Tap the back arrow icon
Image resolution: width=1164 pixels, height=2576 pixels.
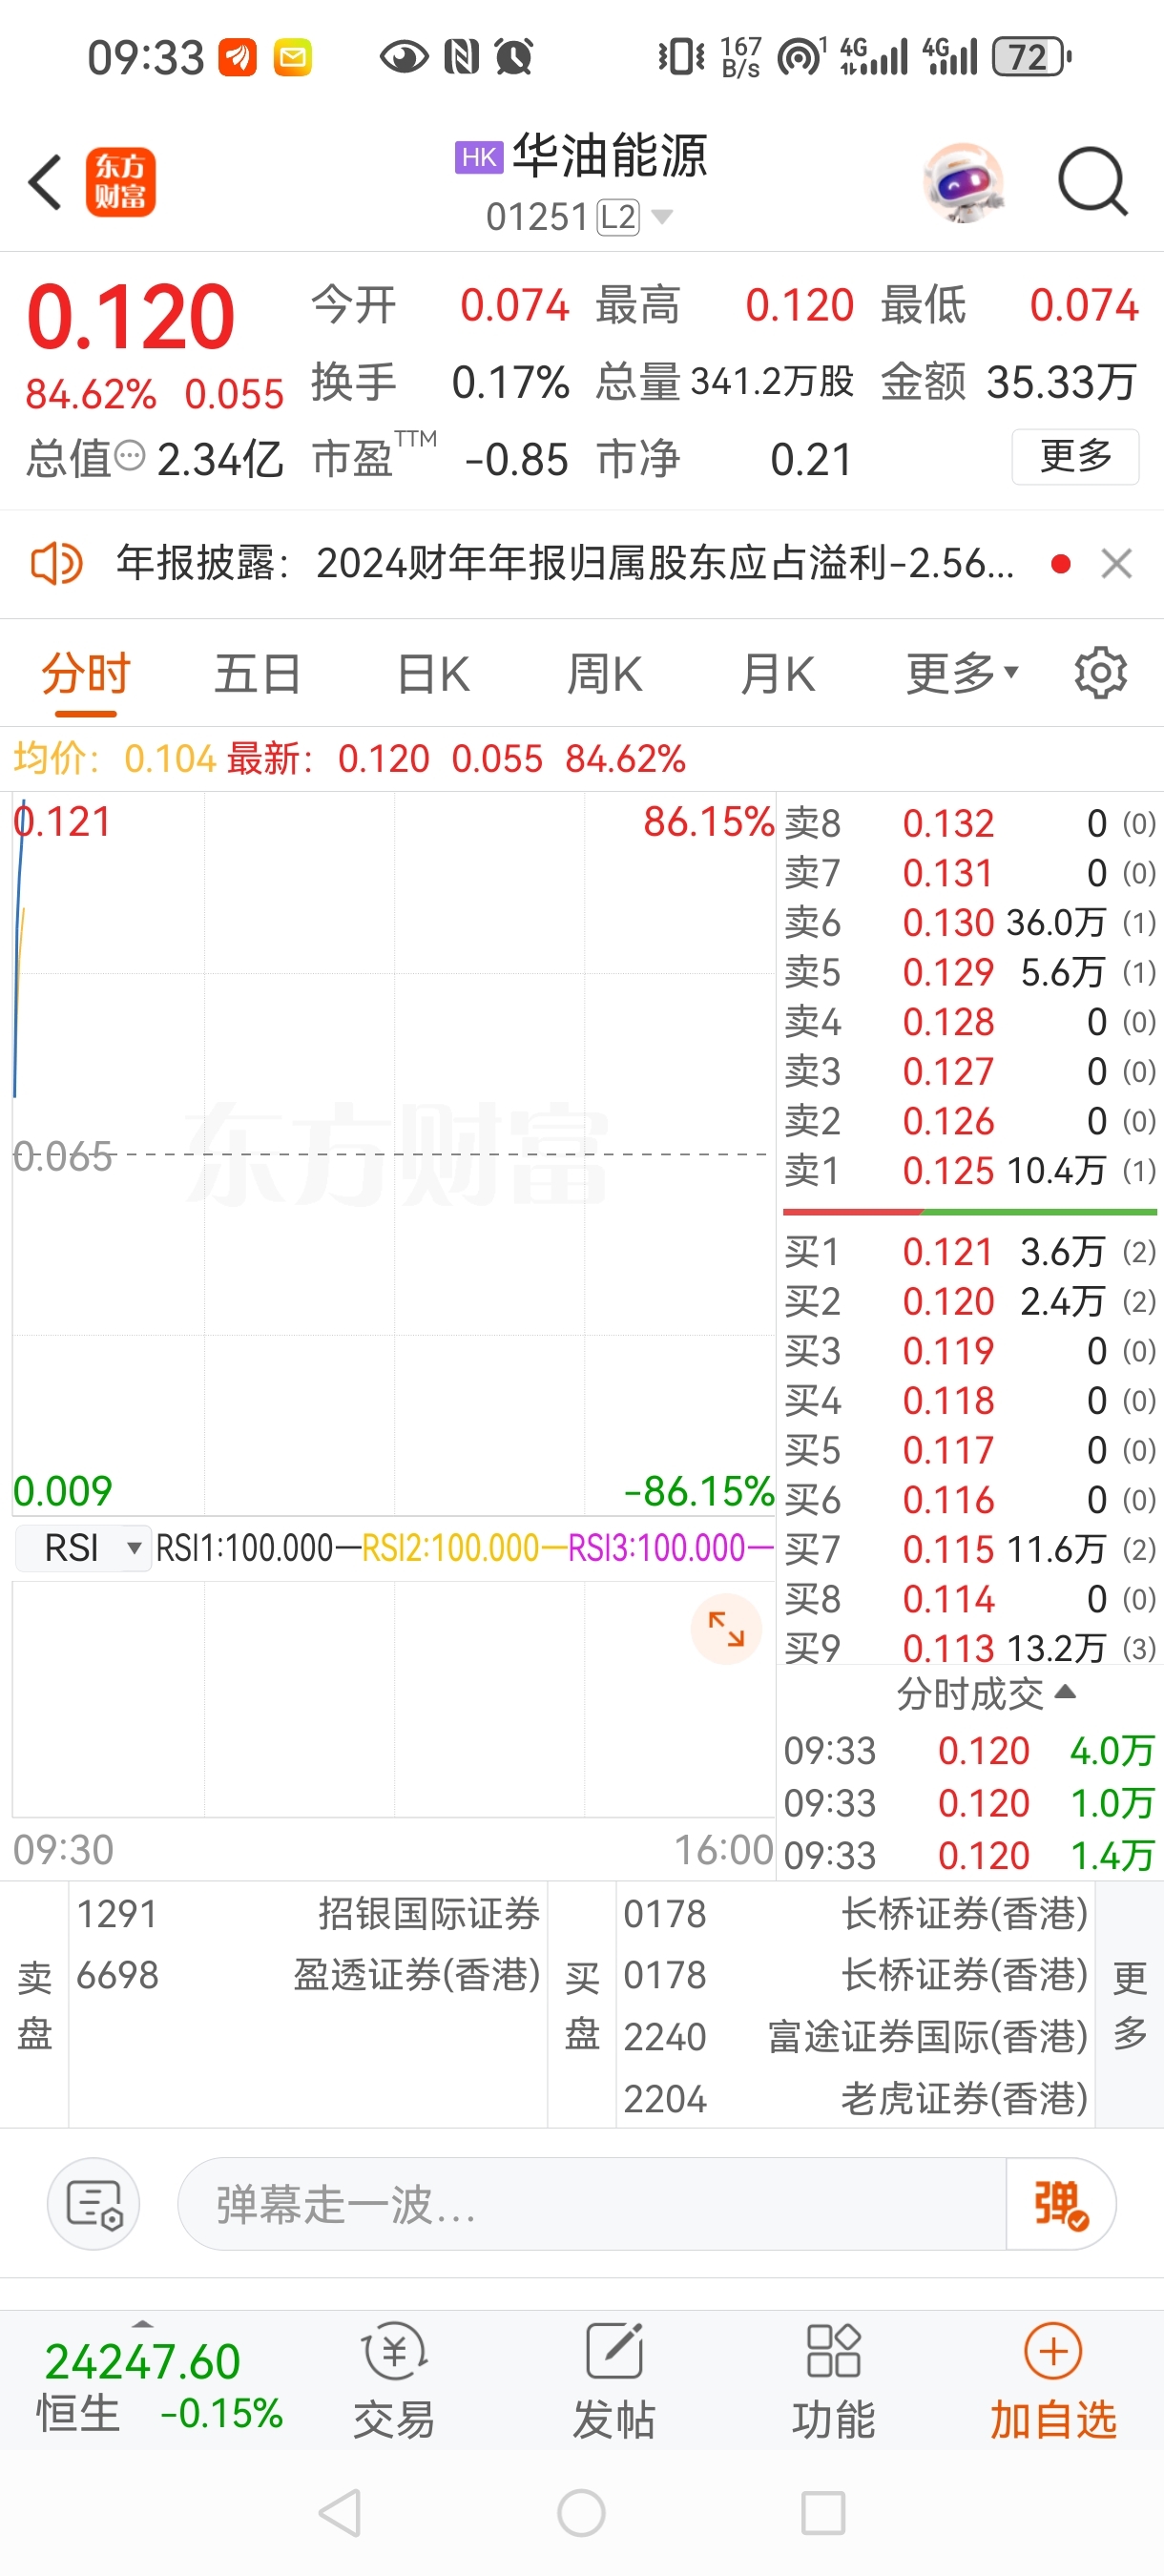(x=45, y=183)
